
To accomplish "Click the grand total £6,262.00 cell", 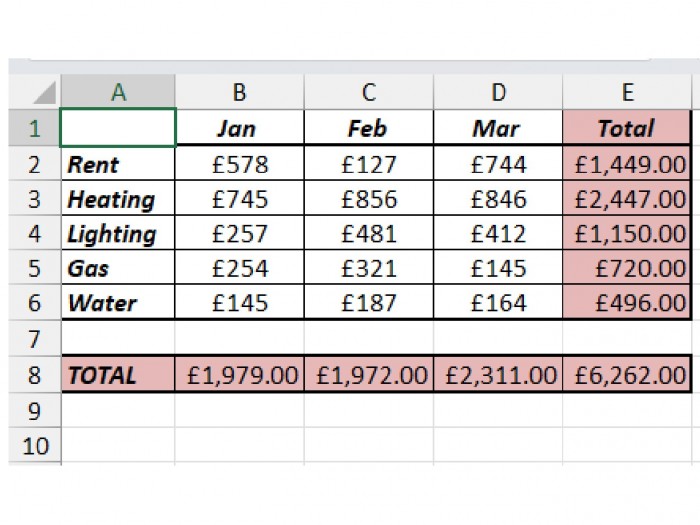I will point(627,375).
